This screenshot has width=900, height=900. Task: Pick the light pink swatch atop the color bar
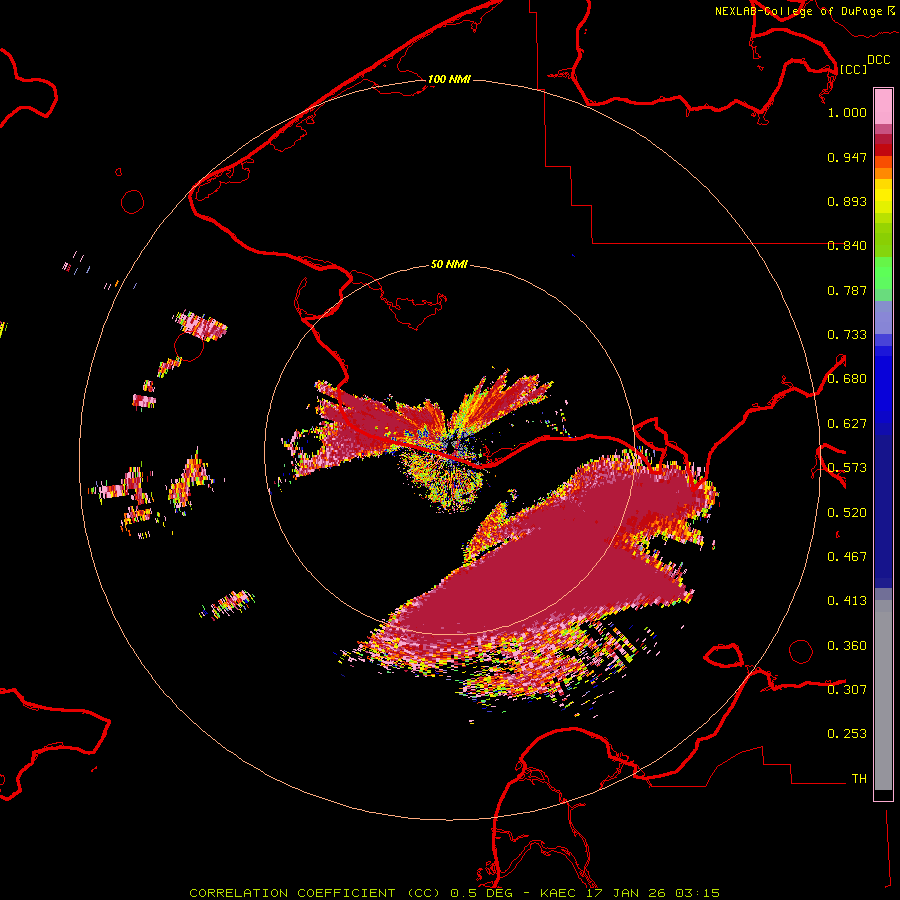[x=883, y=106]
